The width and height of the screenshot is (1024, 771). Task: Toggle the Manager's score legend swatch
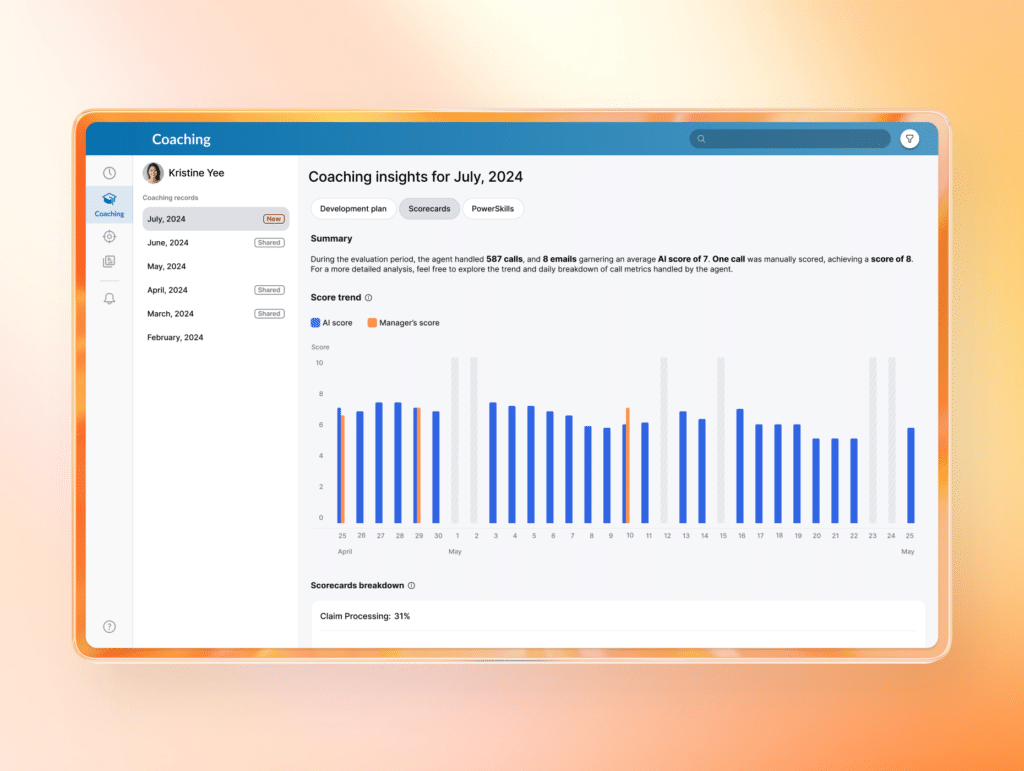(x=372, y=323)
